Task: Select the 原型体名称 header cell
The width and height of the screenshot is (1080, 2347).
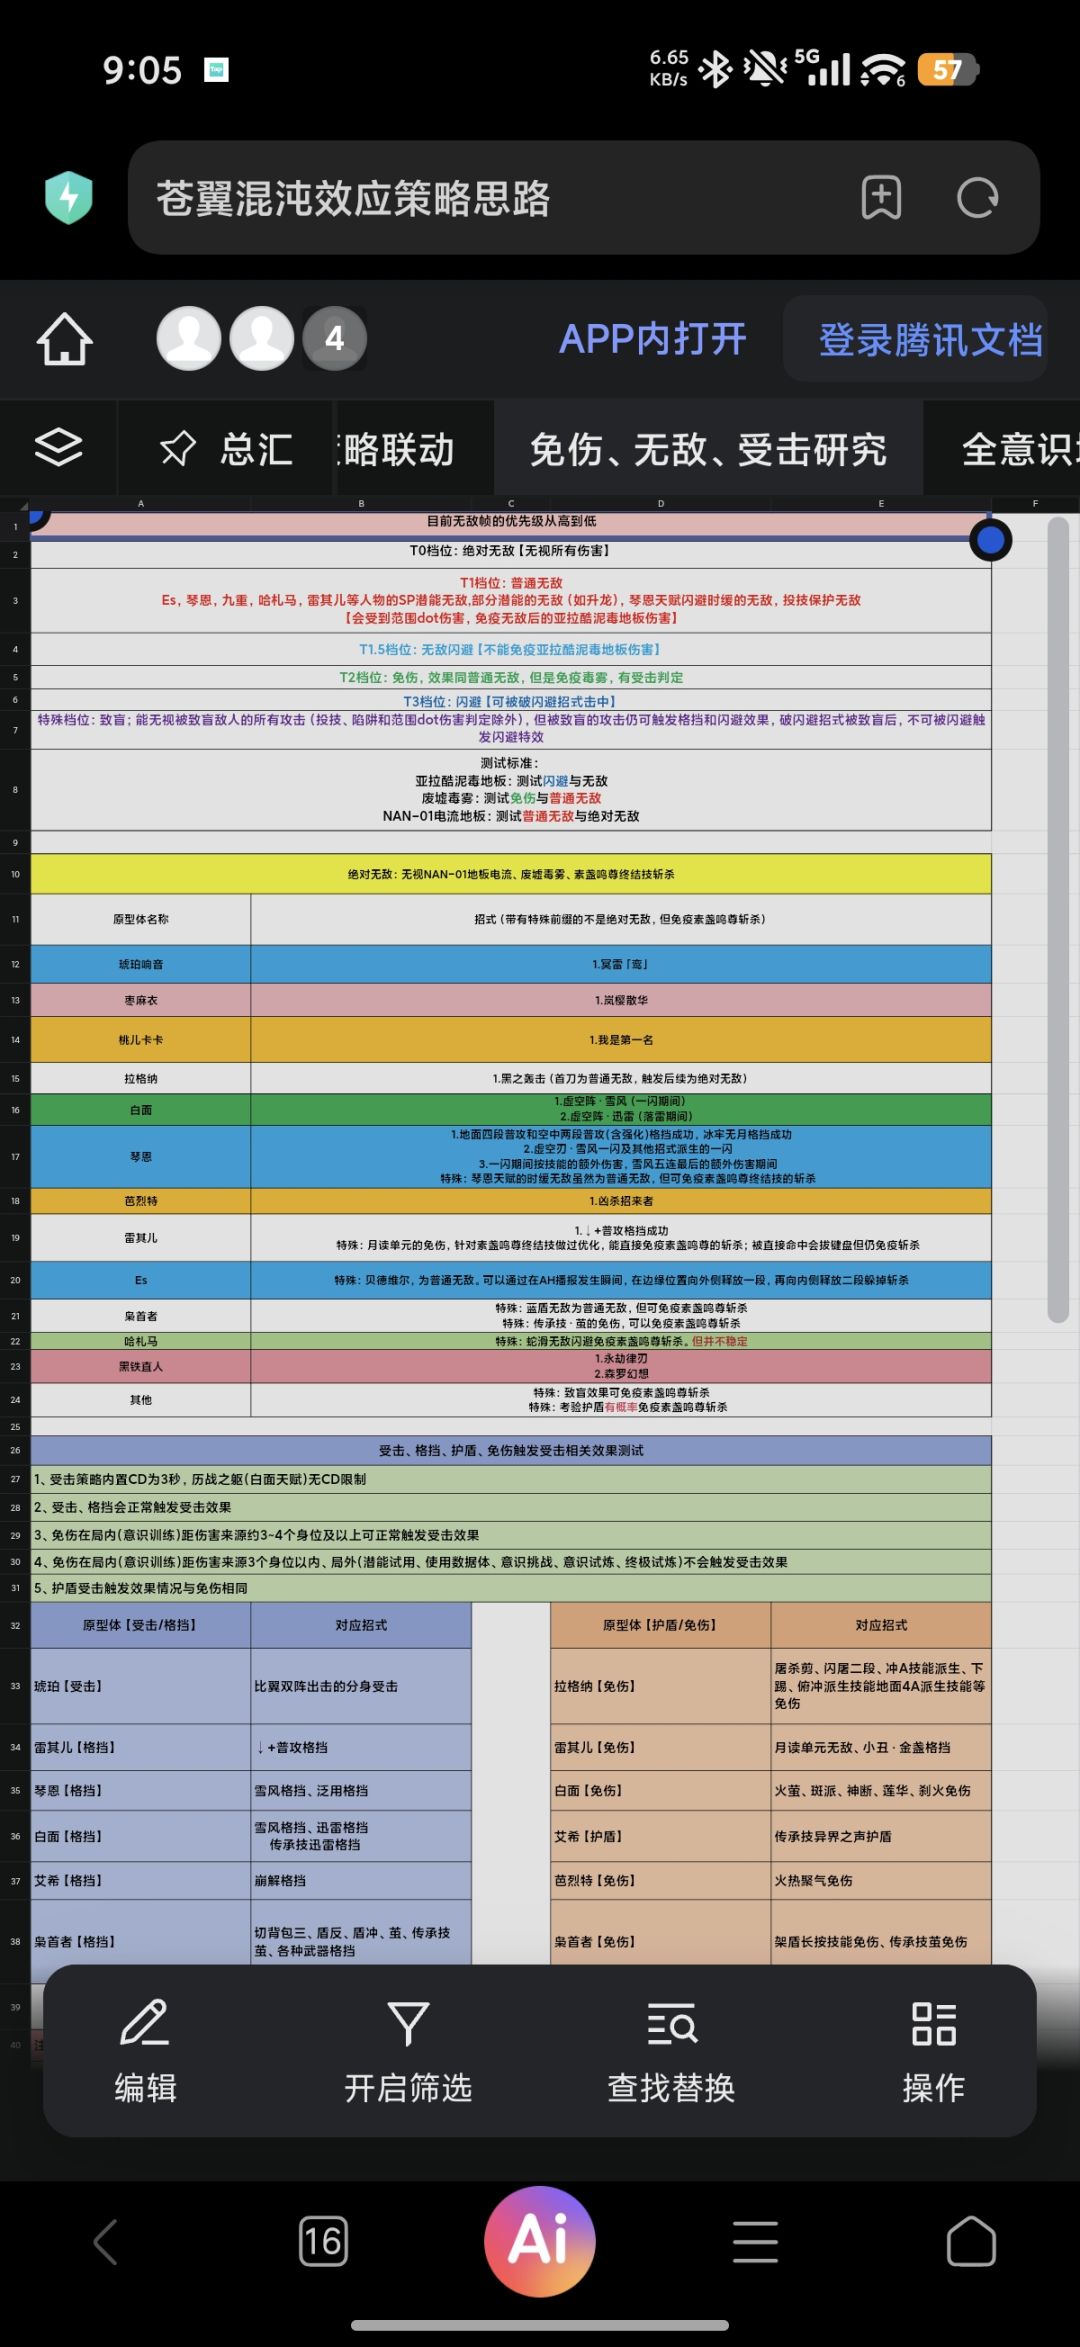Action: coord(141,919)
